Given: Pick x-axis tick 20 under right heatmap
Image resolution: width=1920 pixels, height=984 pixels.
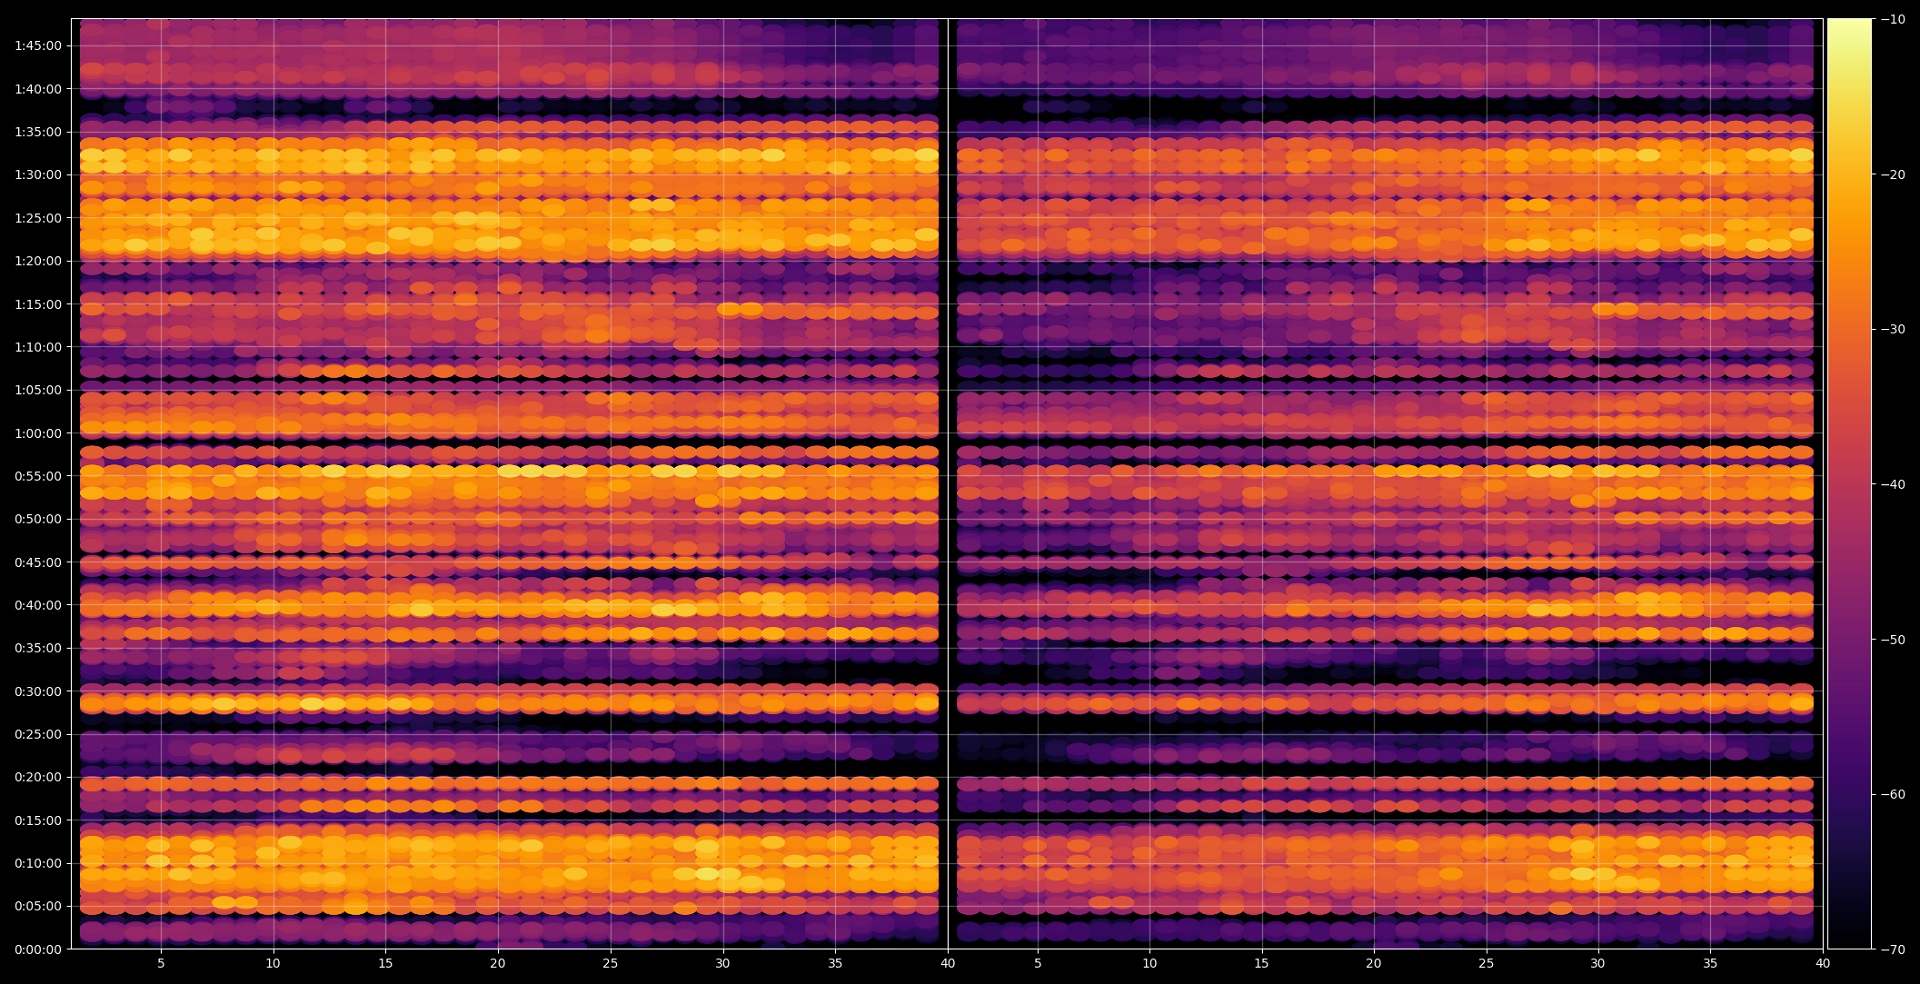Looking at the screenshot, I should coord(1374,964).
